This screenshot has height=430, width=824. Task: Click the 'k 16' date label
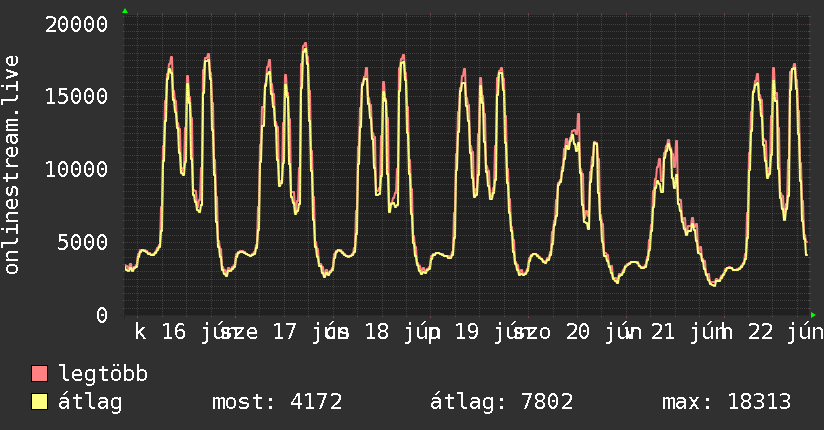(x=160, y=332)
